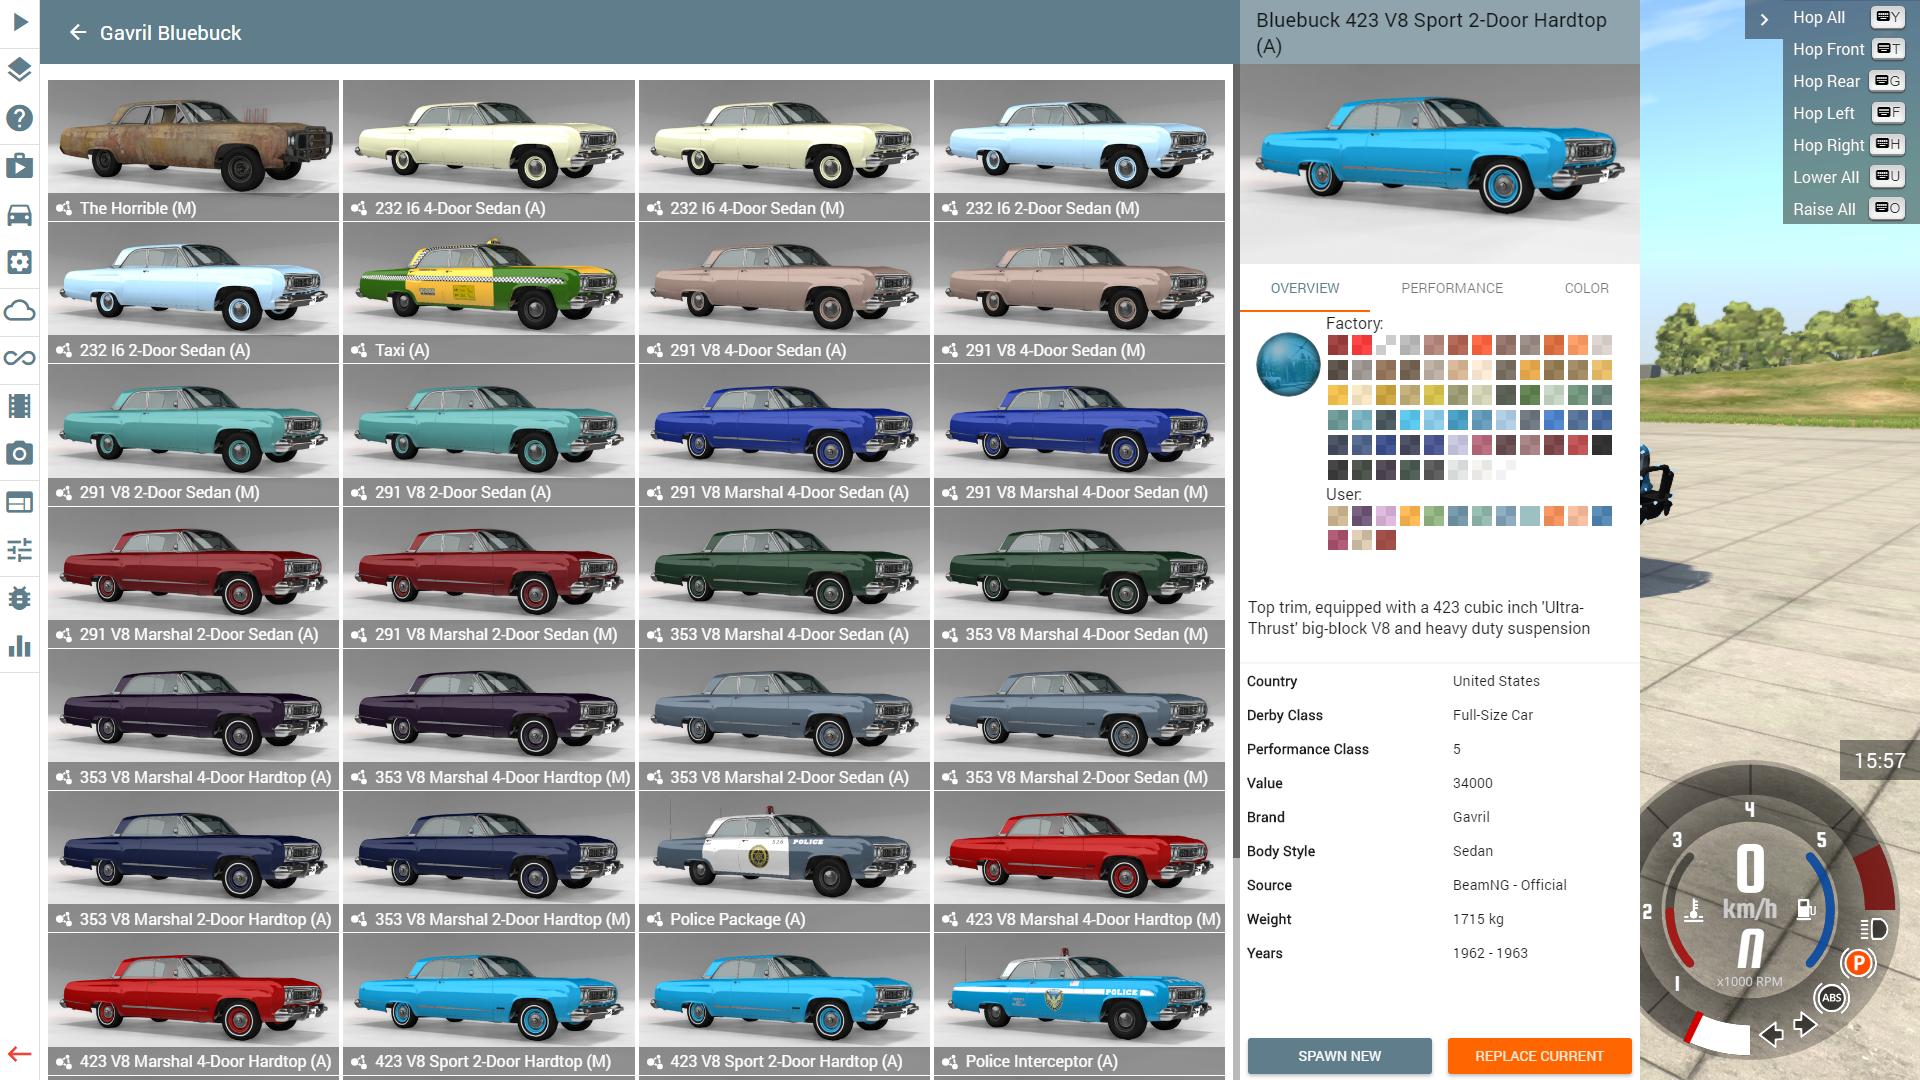Open the layers icon in sidebar

click(20, 69)
